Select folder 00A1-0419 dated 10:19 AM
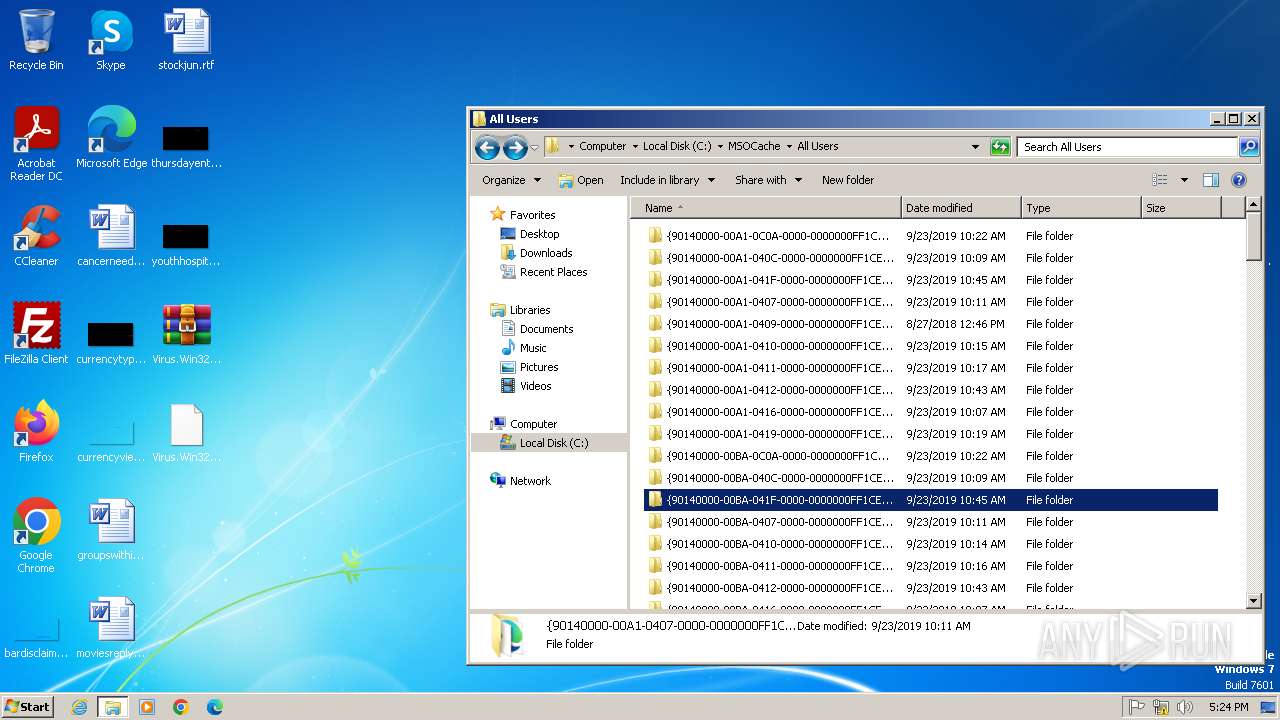The image size is (1280, 720). click(930, 434)
